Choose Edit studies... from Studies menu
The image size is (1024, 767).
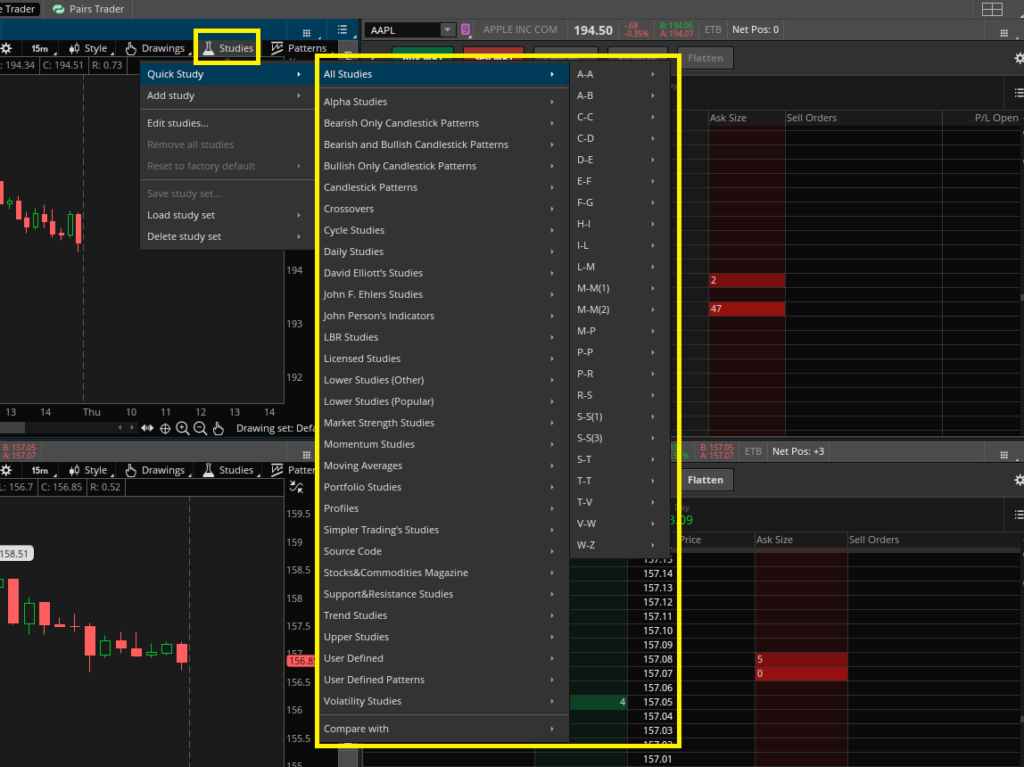(x=226, y=123)
